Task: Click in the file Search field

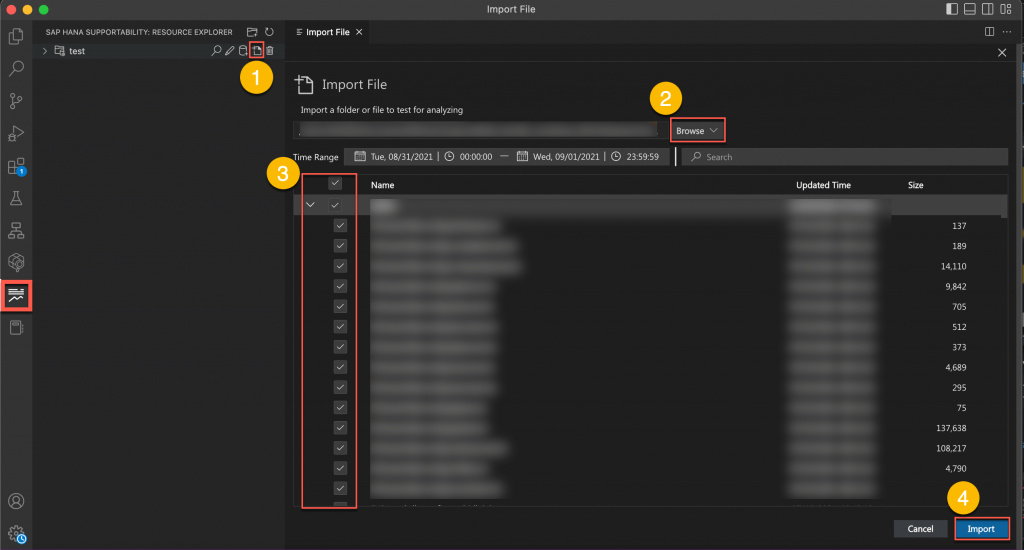Action: pos(844,157)
